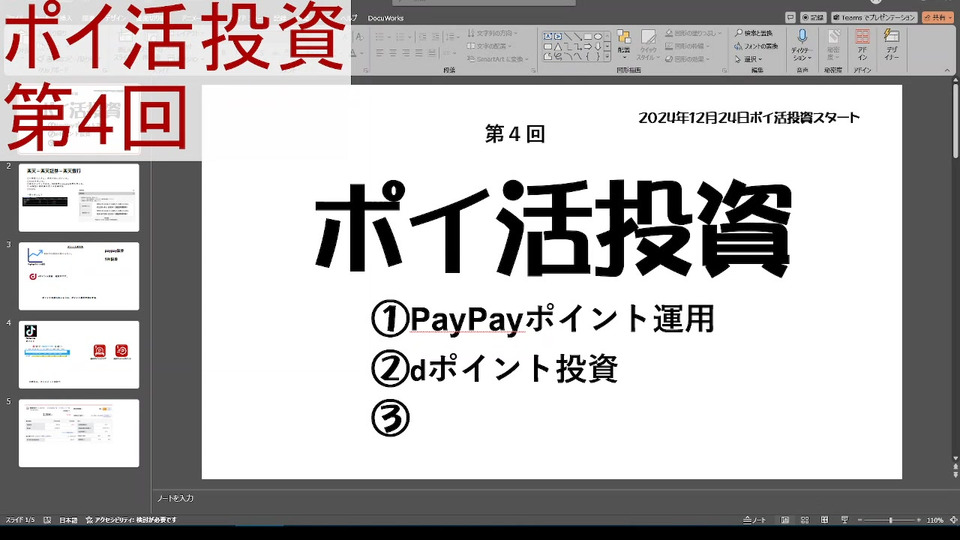960x540 pixels.
Task: Click the decrease indent level icon
Action: click(422, 37)
